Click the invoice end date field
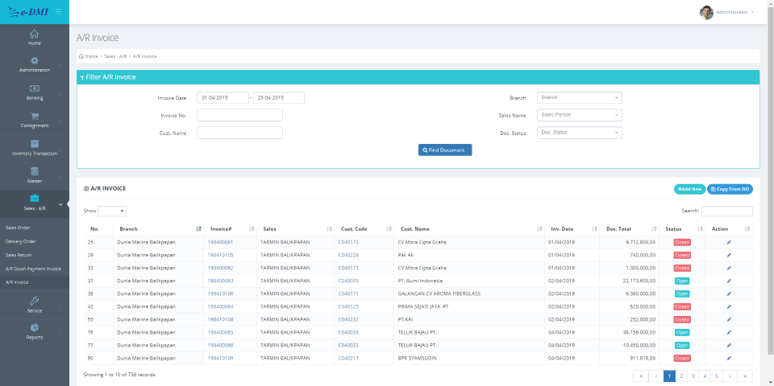 click(x=279, y=98)
